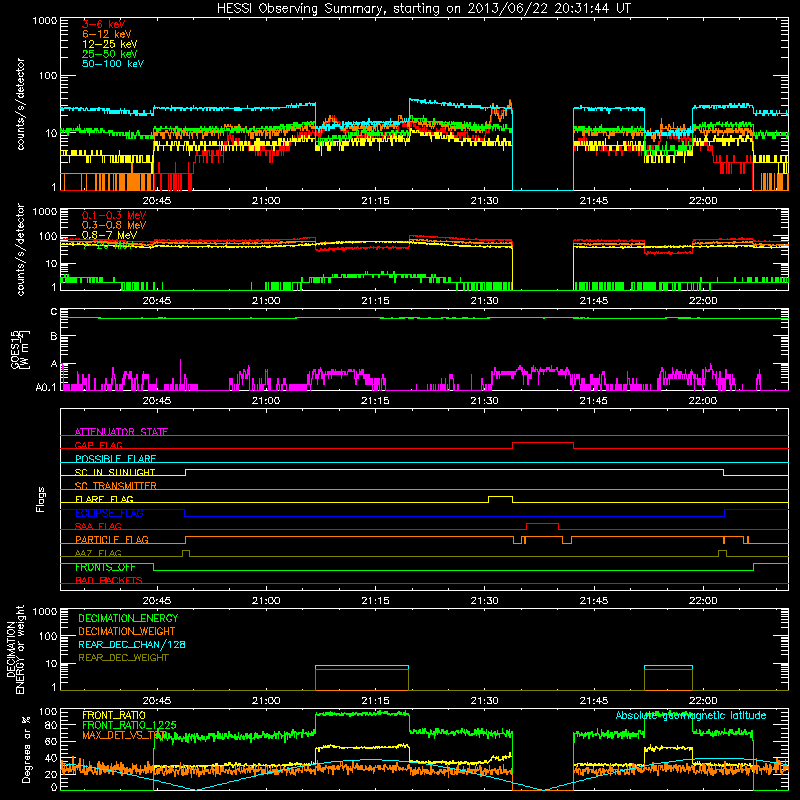Click the 21:30 tick label under the MeV panel
The width and height of the screenshot is (800, 800).
pos(484,301)
